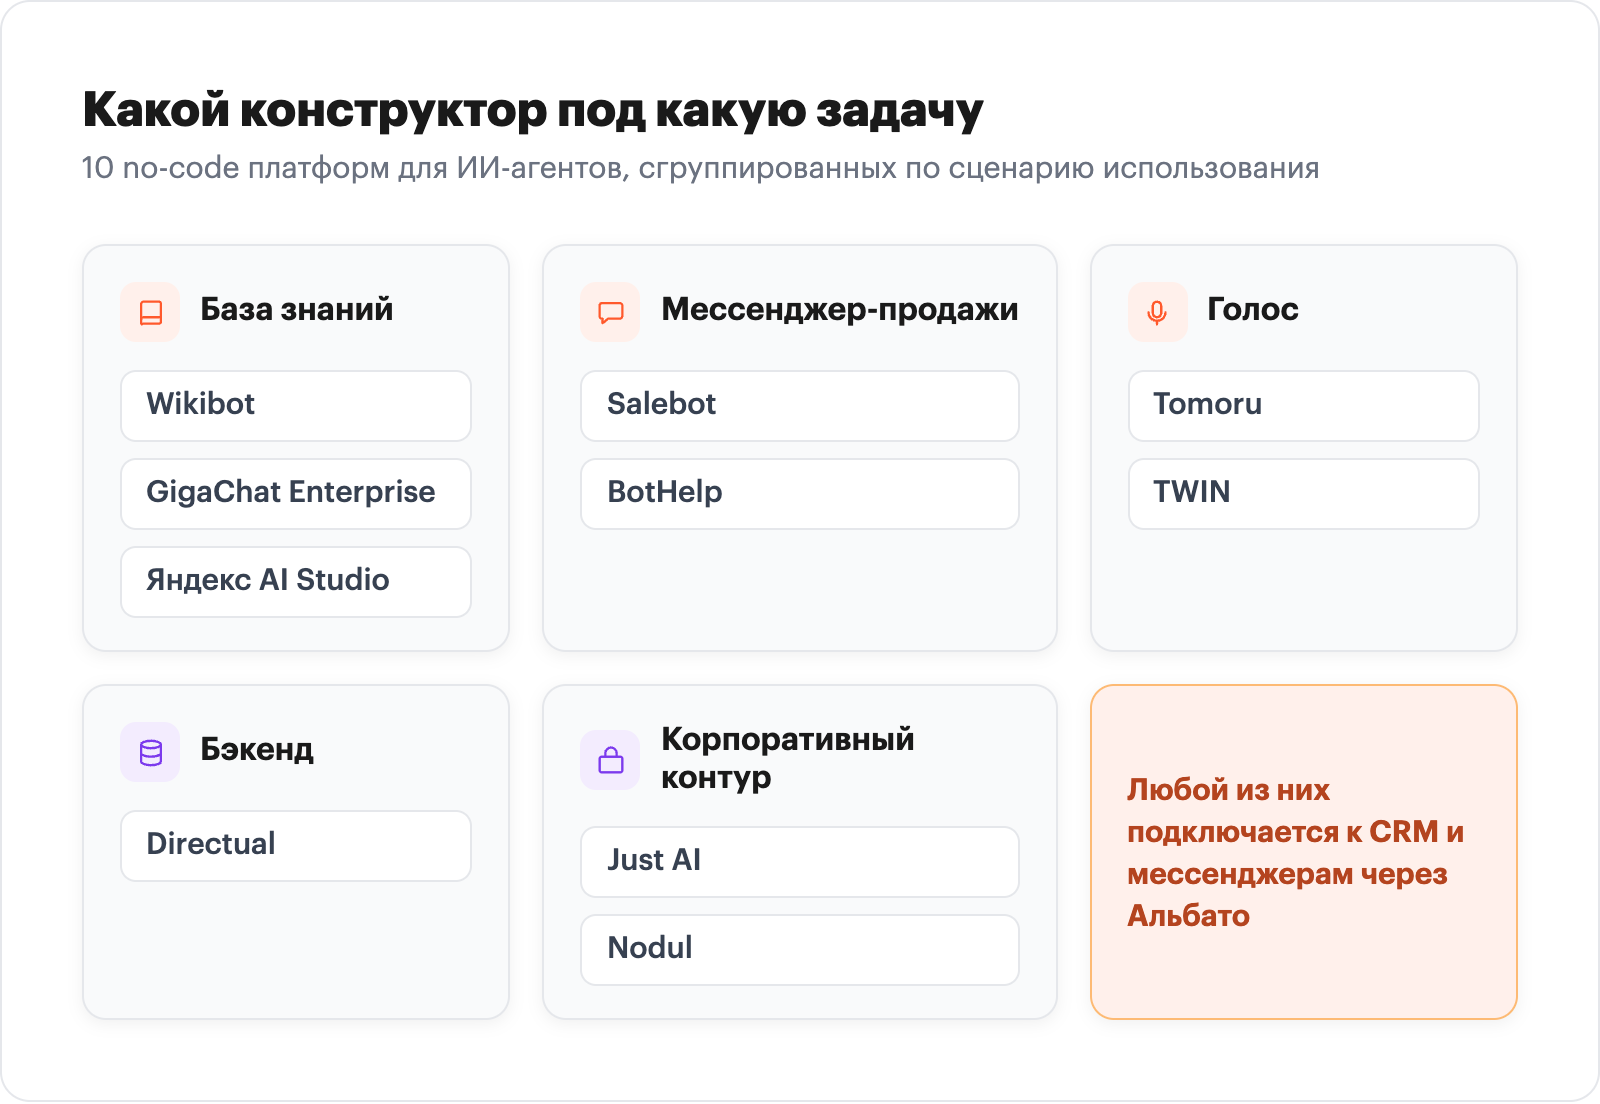Viewport: 1600px width, 1104px height.
Task: Open the Salebot entry
Action: pos(800,405)
